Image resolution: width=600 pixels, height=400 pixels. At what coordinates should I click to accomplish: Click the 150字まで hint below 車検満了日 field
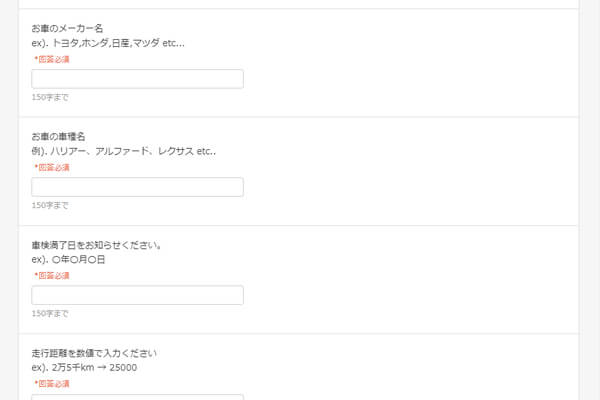(50, 314)
